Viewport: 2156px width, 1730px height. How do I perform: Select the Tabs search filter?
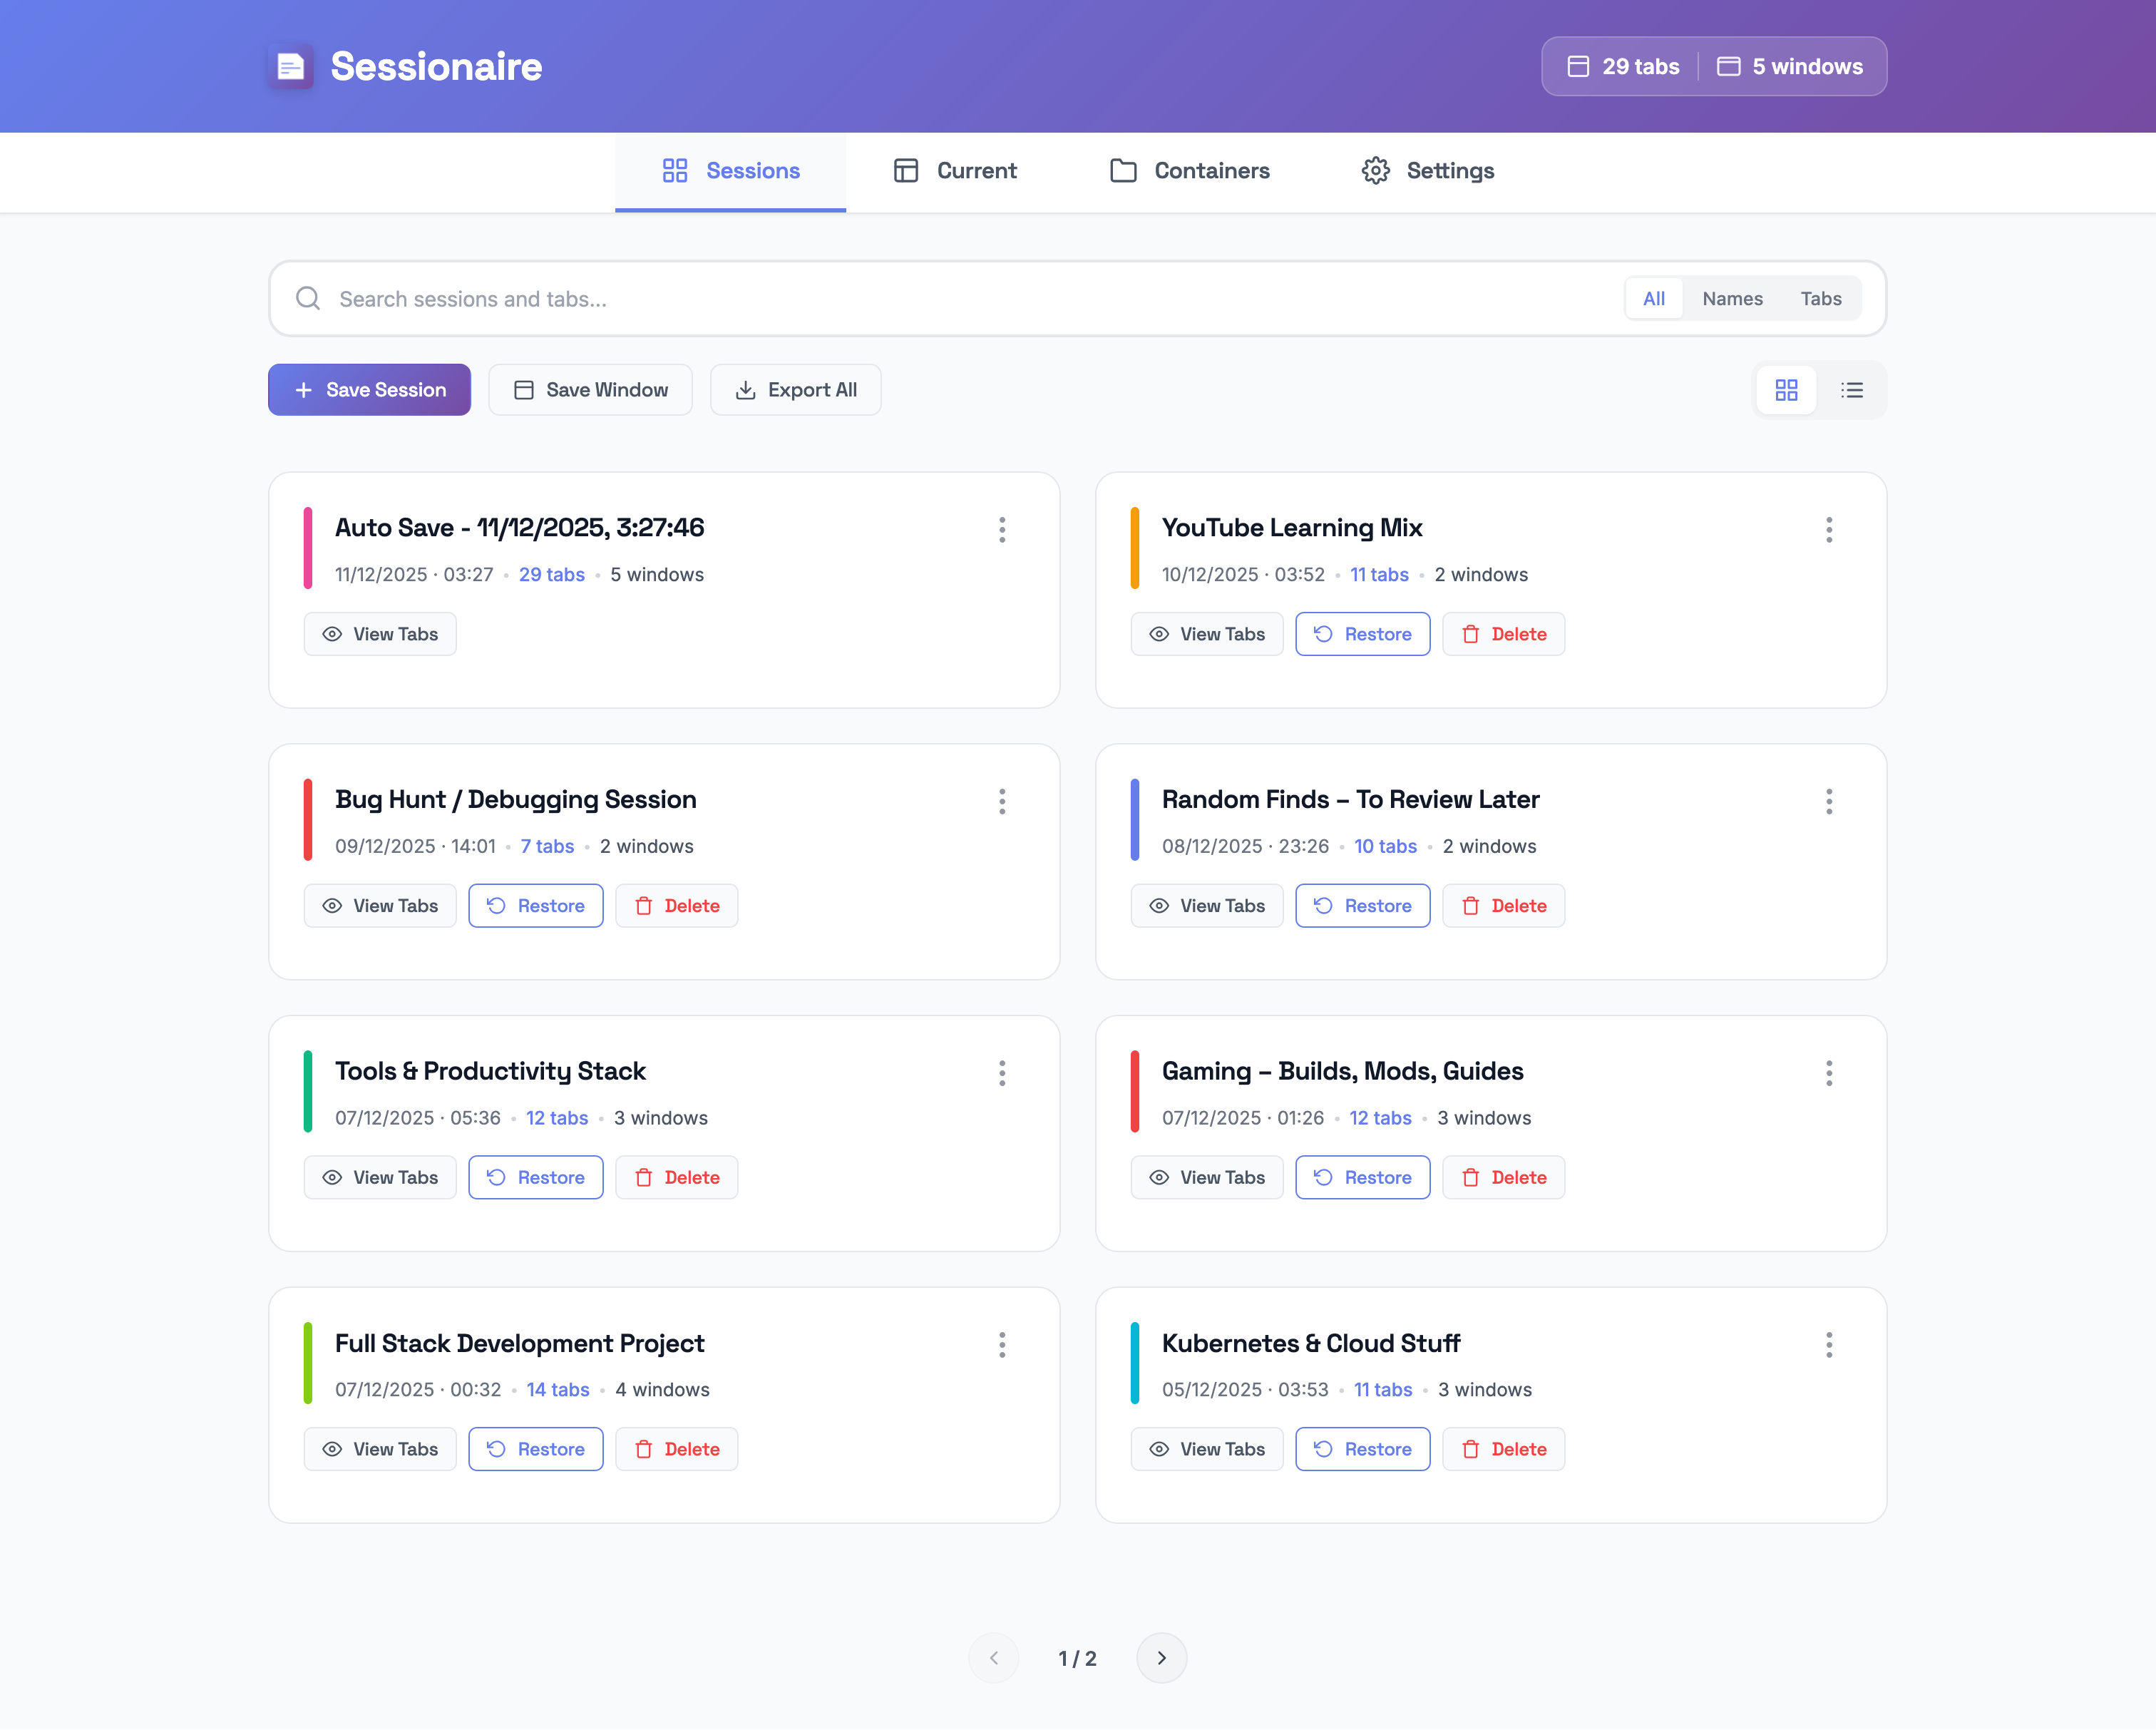pos(1821,298)
